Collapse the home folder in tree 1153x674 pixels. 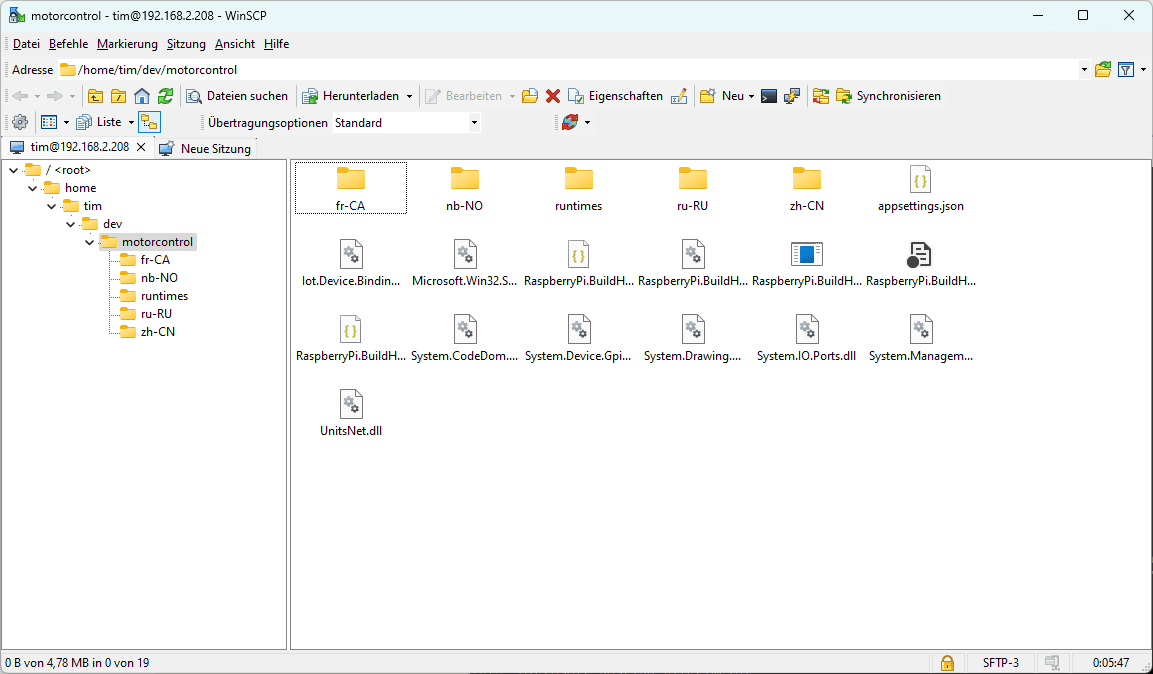pyautogui.click(x=32, y=188)
